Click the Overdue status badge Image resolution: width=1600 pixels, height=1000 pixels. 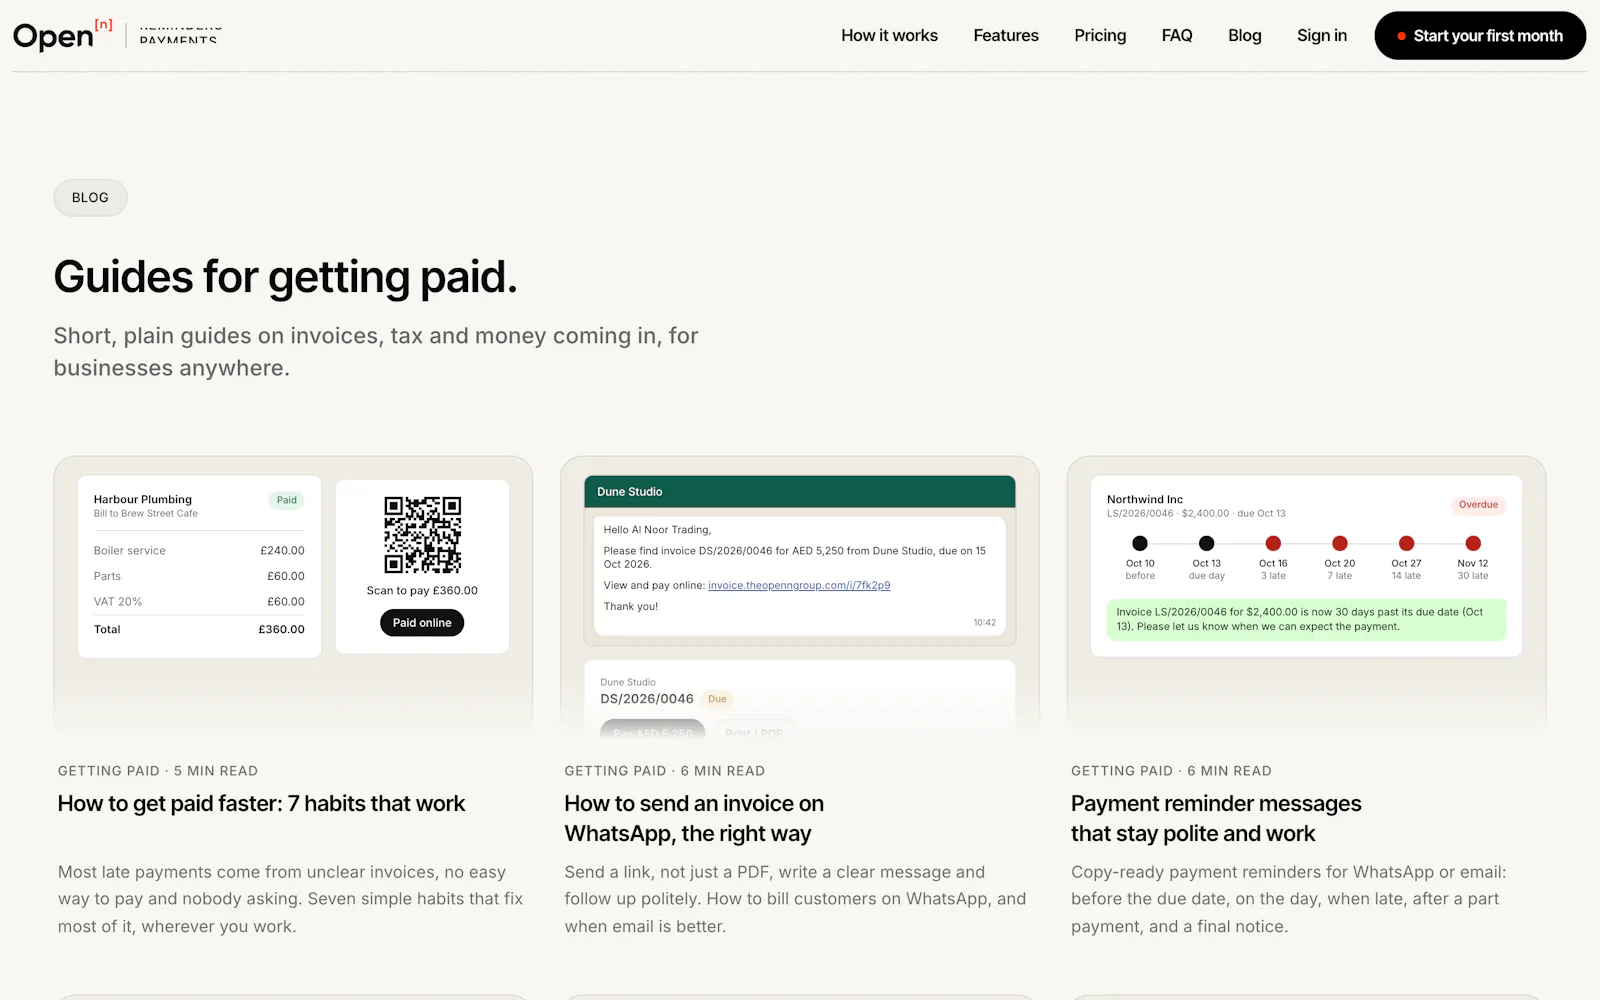1478,505
